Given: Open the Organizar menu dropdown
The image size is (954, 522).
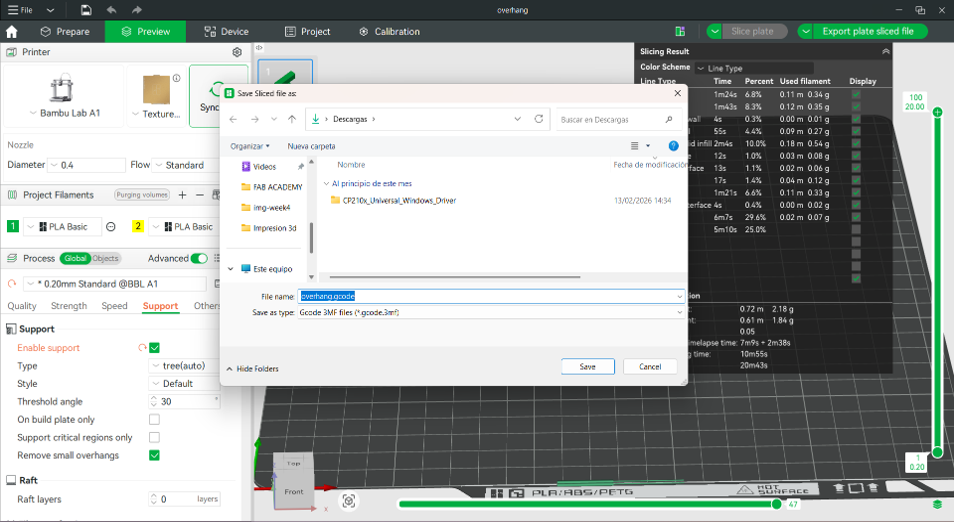Looking at the screenshot, I should click(x=250, y=146).
